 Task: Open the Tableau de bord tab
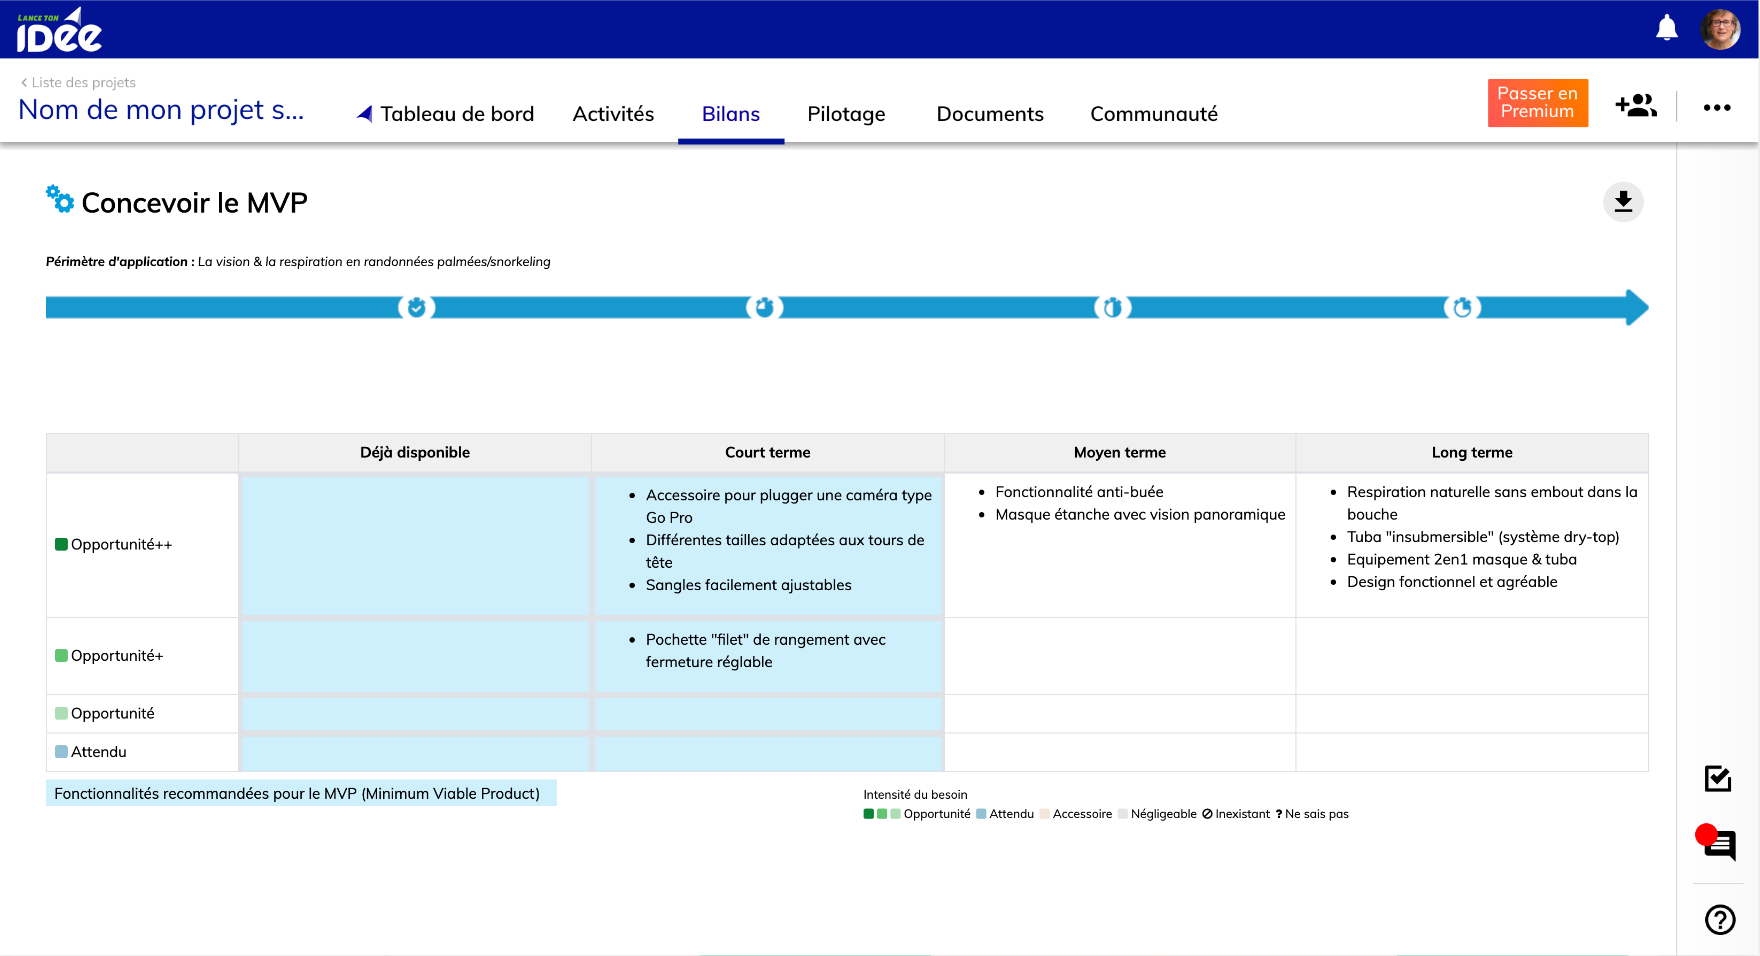click(446, 114)
